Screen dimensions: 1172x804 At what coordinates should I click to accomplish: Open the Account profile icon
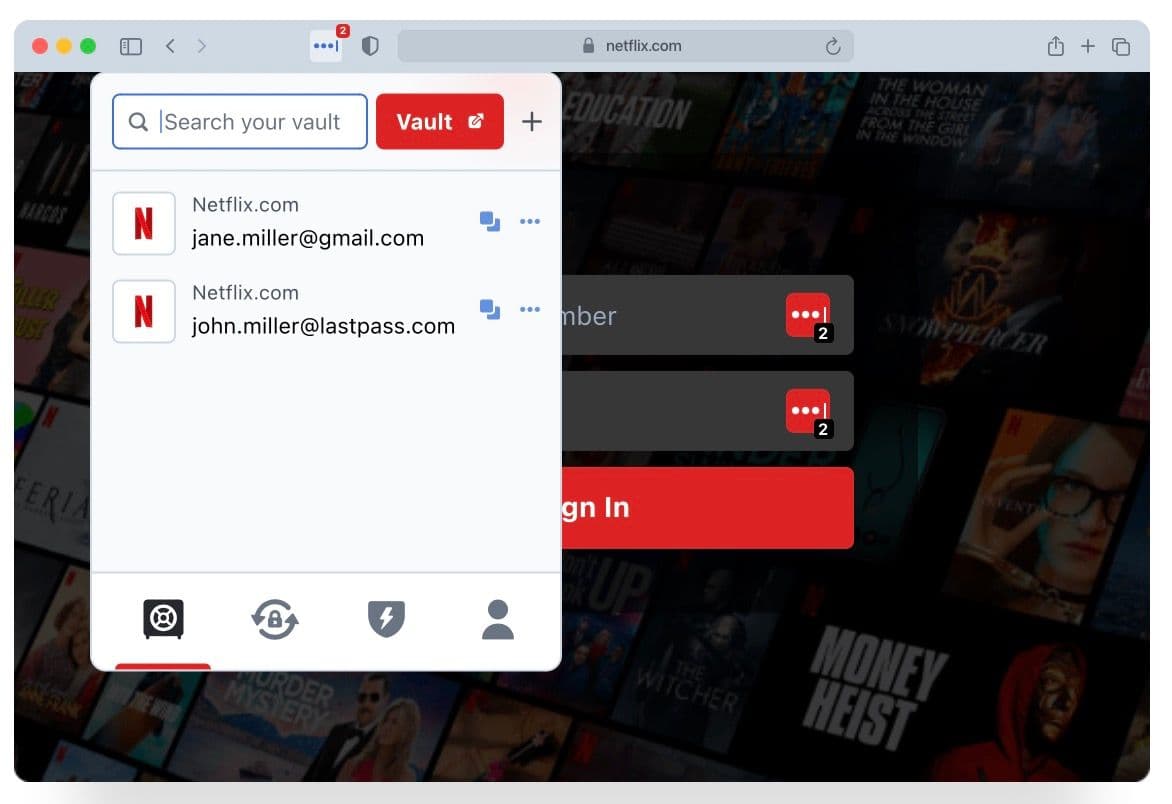(x=497, y=618)
